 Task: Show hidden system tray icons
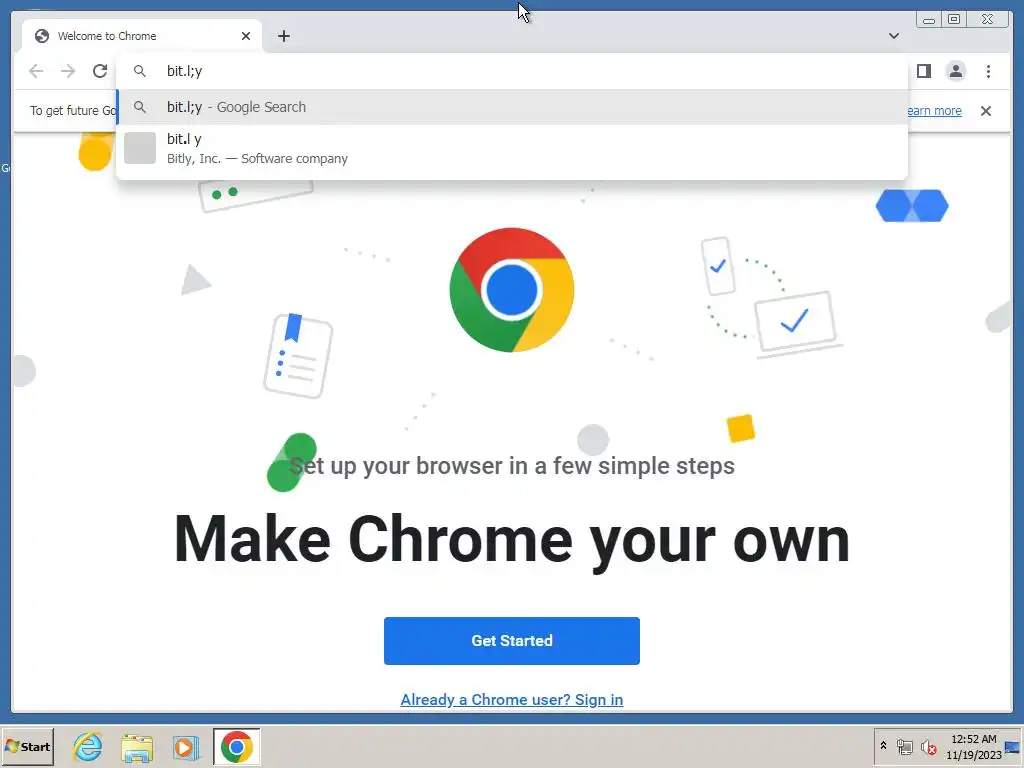tap(883, 746)
